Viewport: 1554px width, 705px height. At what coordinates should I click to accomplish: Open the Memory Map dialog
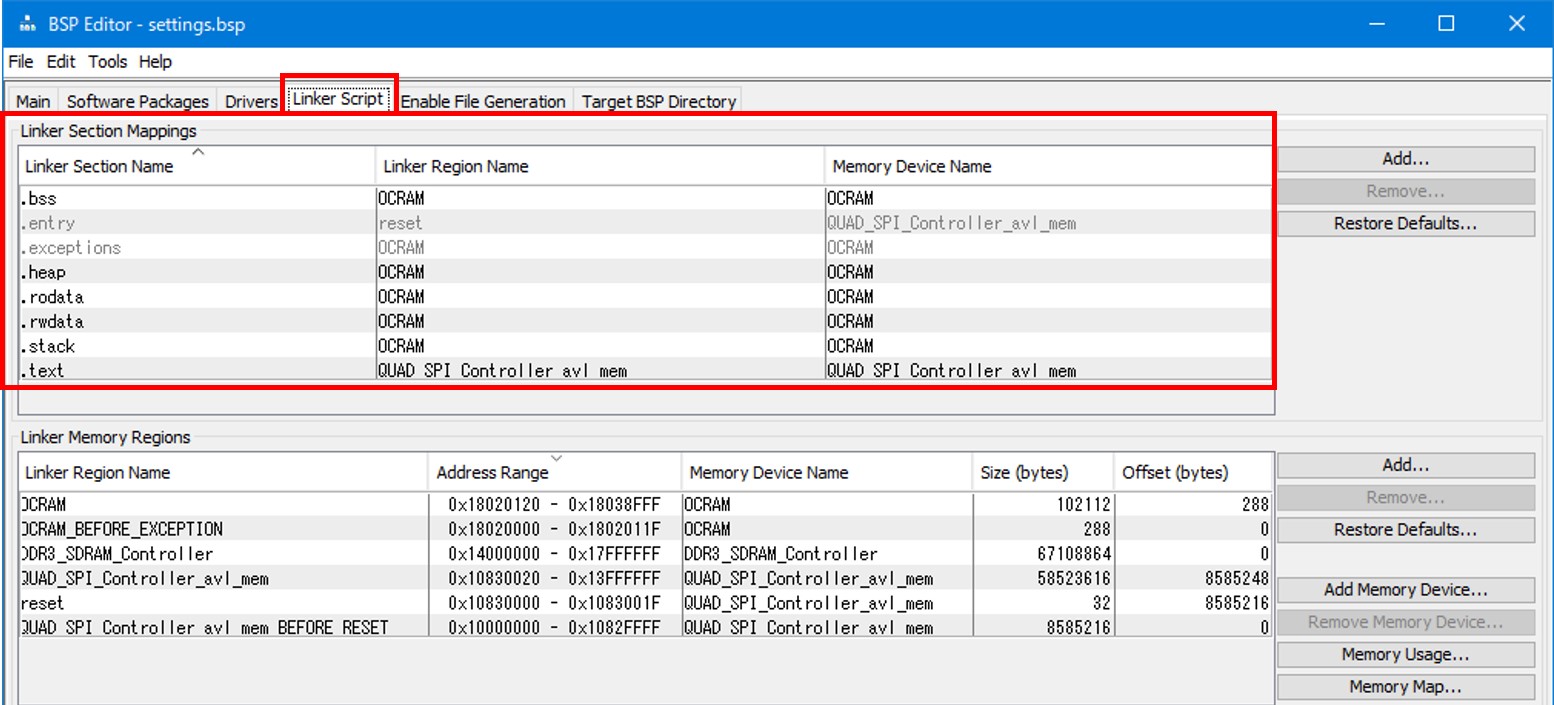pyautogui.click(x=1405, y=687)
